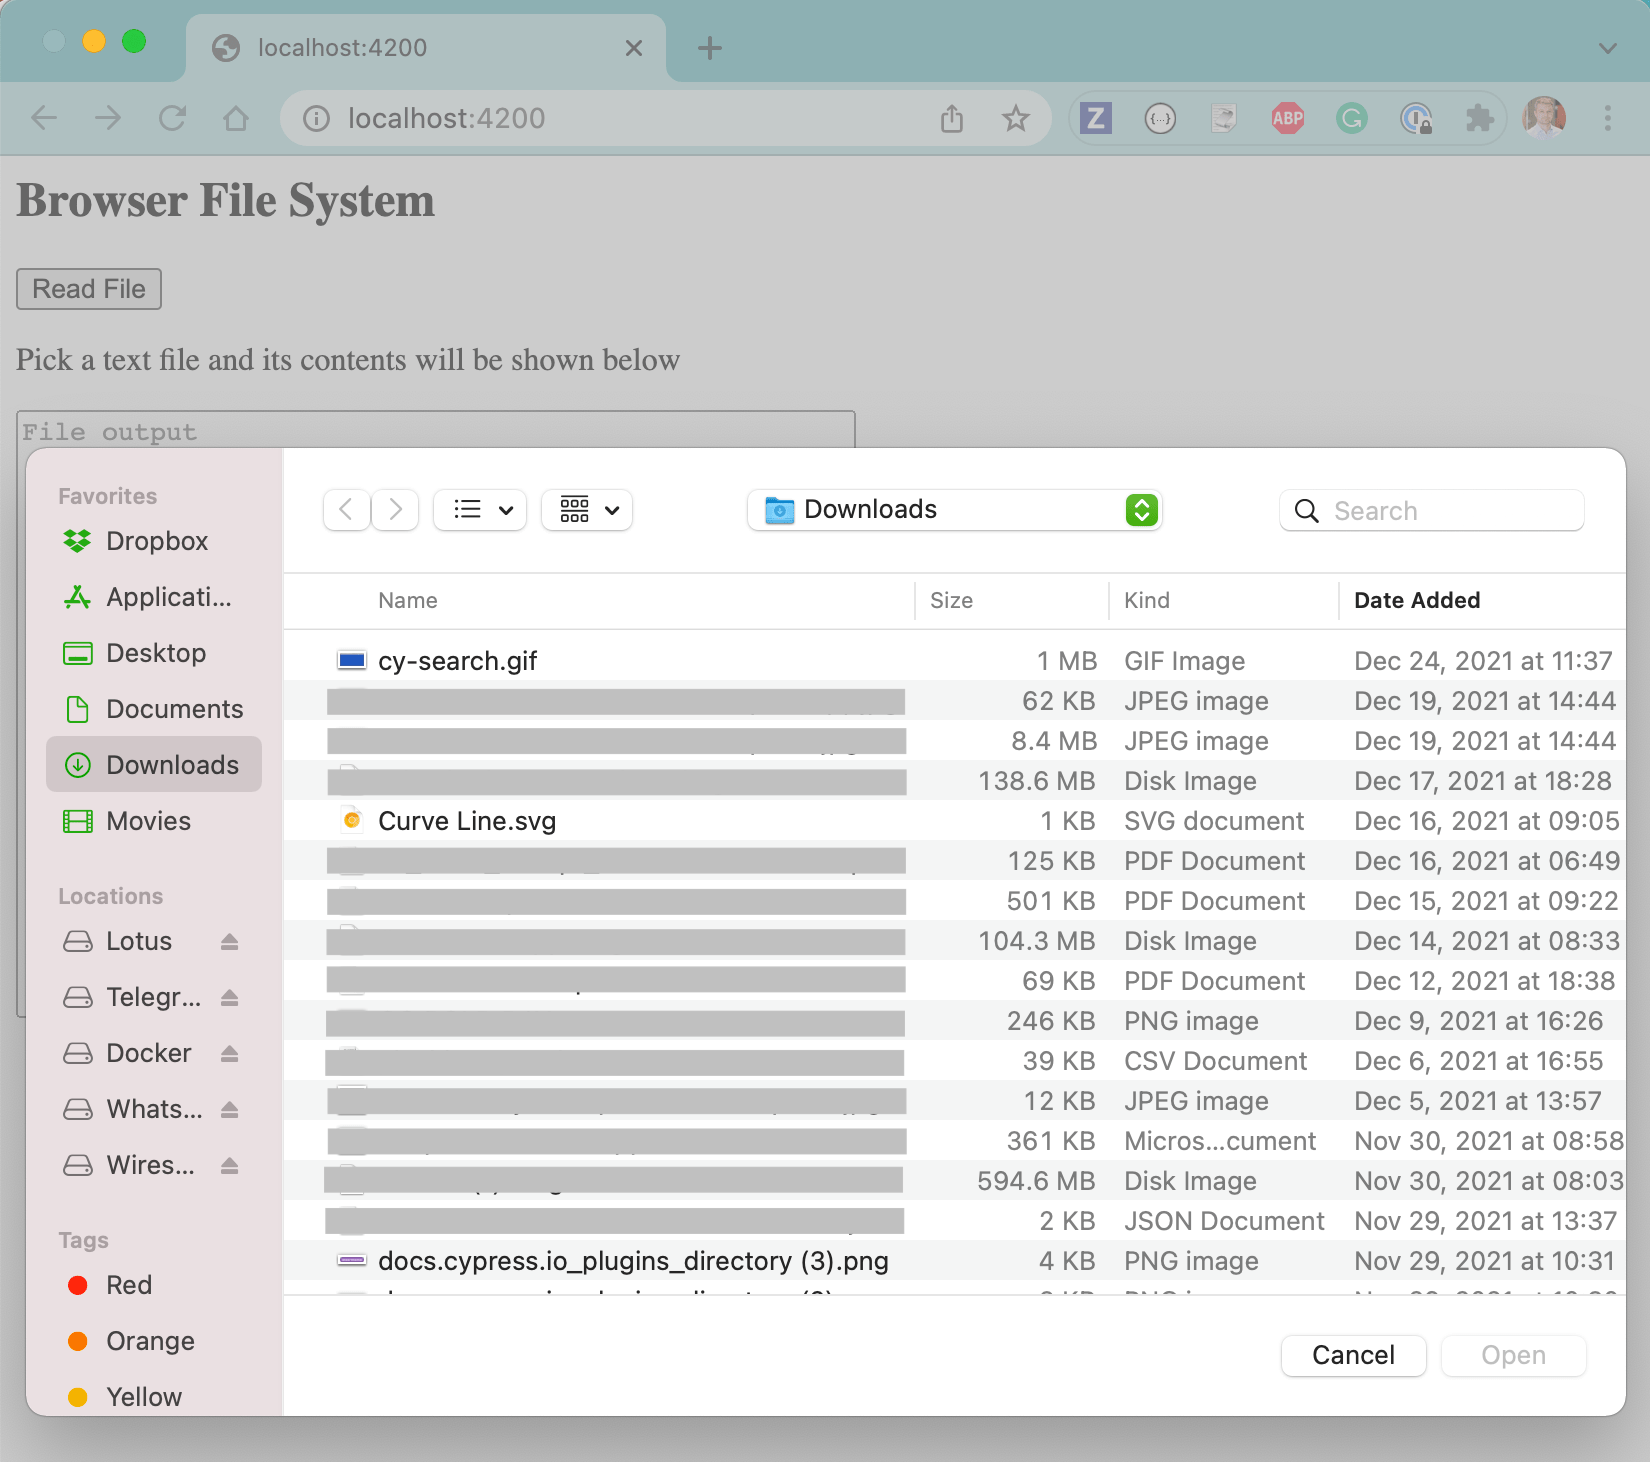Open the group-by grid dropdown
Screen dimensions: 1650x1462
tap(586, 510)
